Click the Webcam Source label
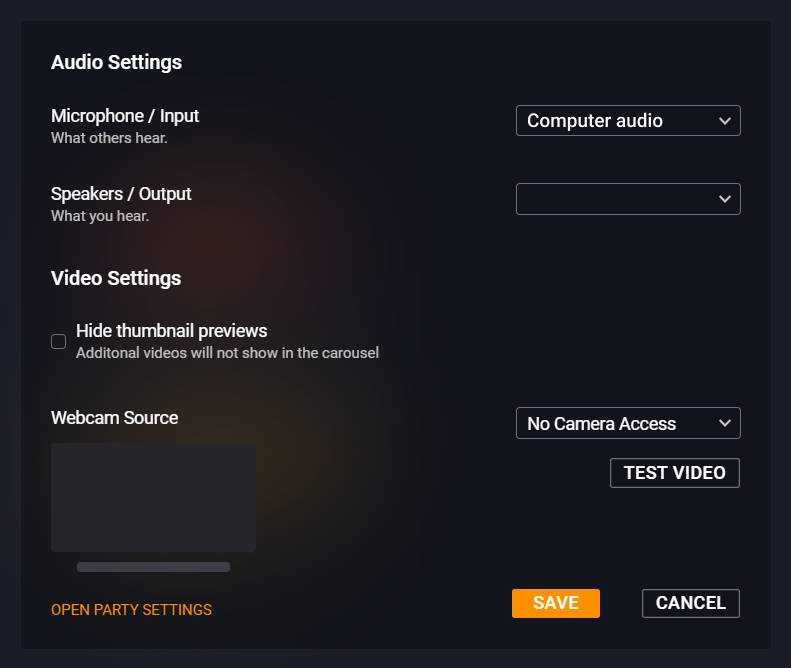Viewport: 791px width, 668px height. coord(114,418)
